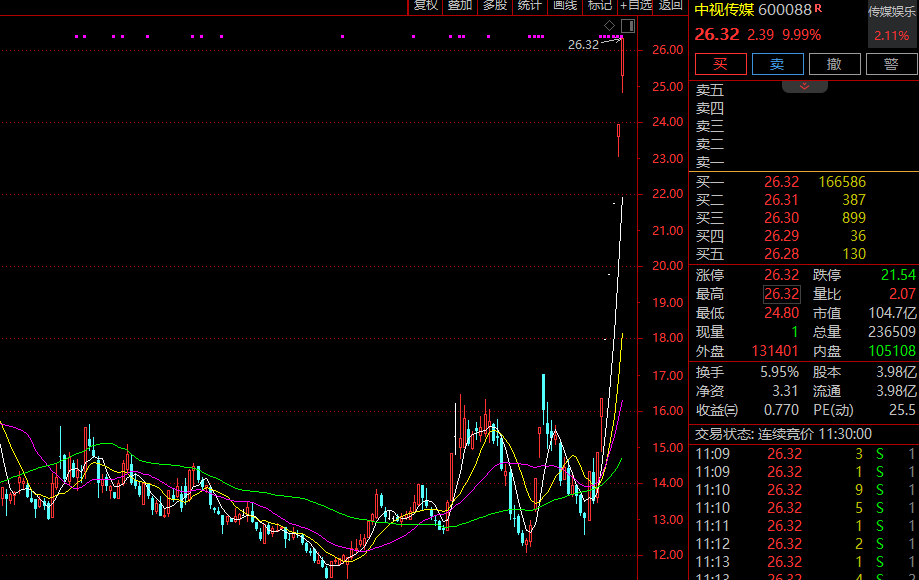919x580 pixels.
Task: Click the 总量 value 236509
Action: [891, 332]
